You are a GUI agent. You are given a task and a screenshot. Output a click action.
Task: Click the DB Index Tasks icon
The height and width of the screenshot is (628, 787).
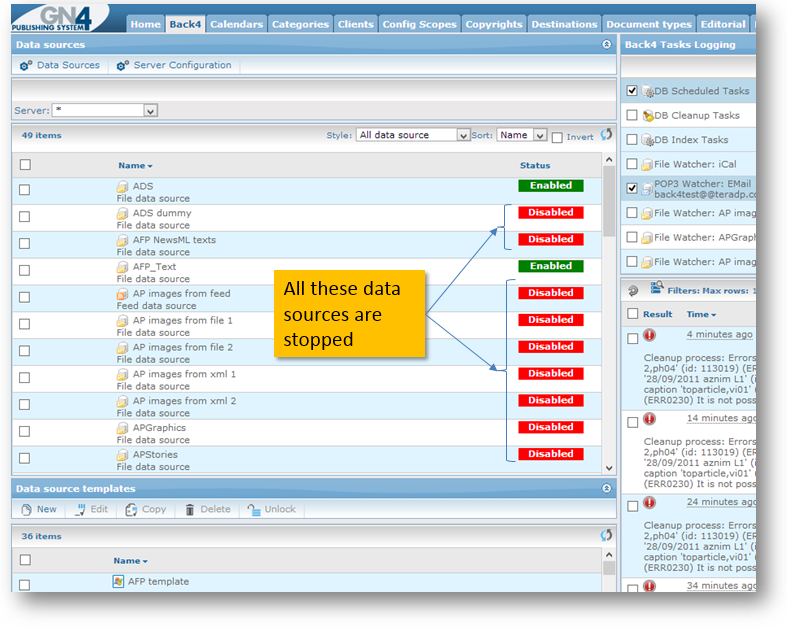coord(647,140)
